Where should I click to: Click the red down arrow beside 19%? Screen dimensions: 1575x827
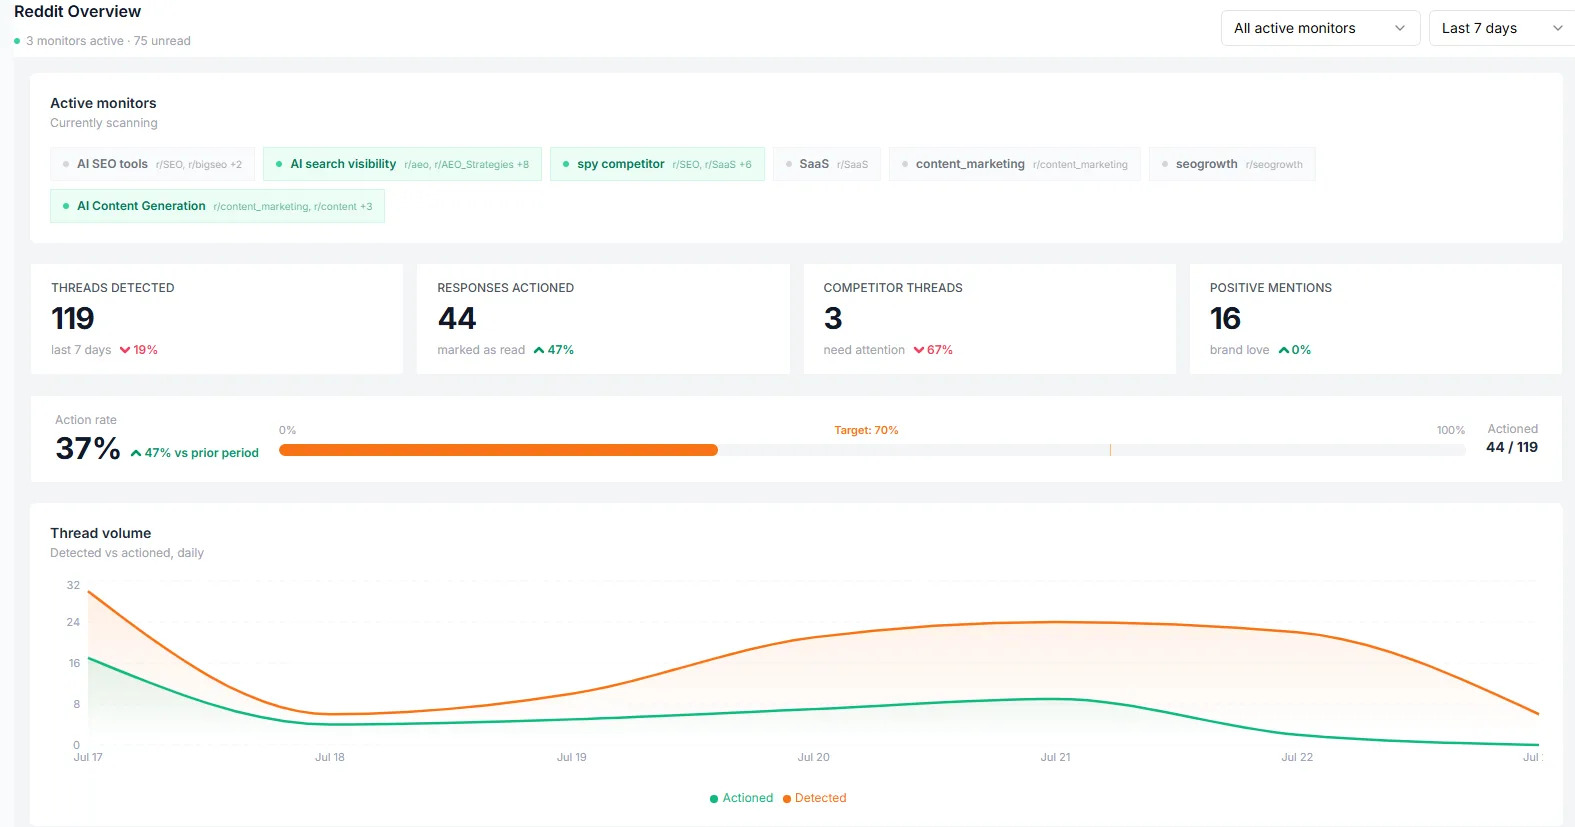point(125,350)
